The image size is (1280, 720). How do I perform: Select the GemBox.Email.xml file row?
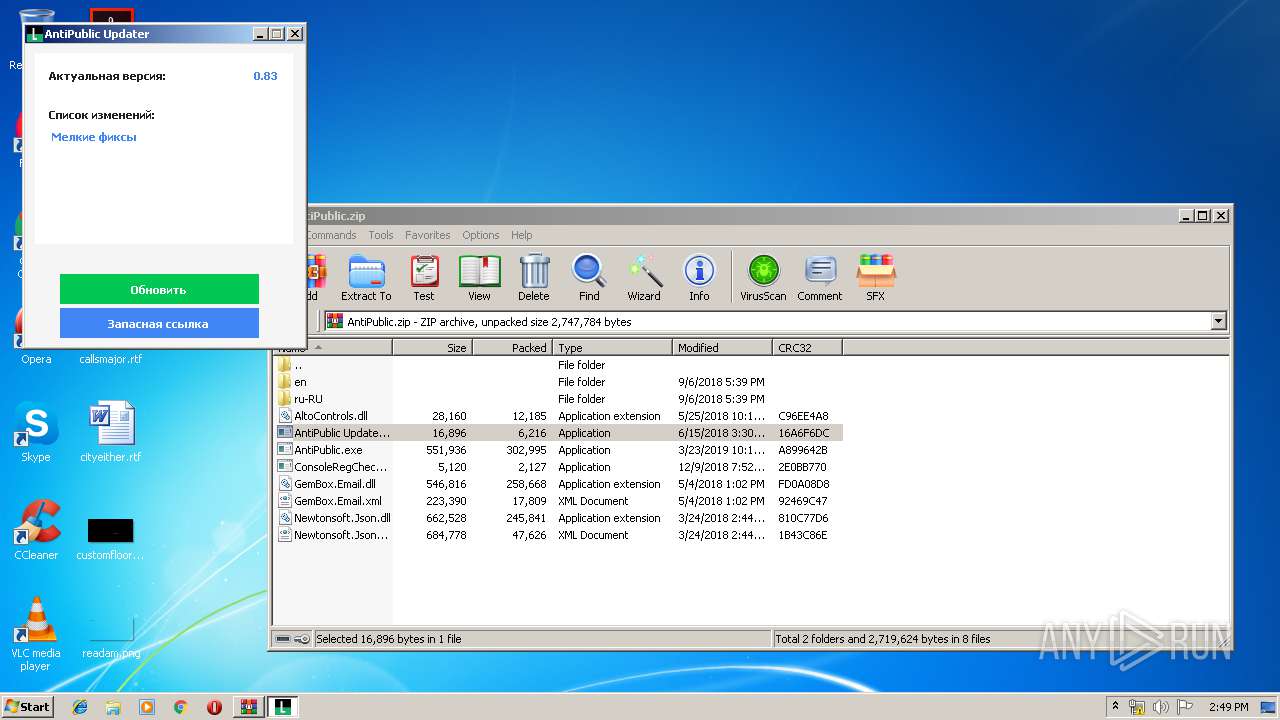pos(558,501)
